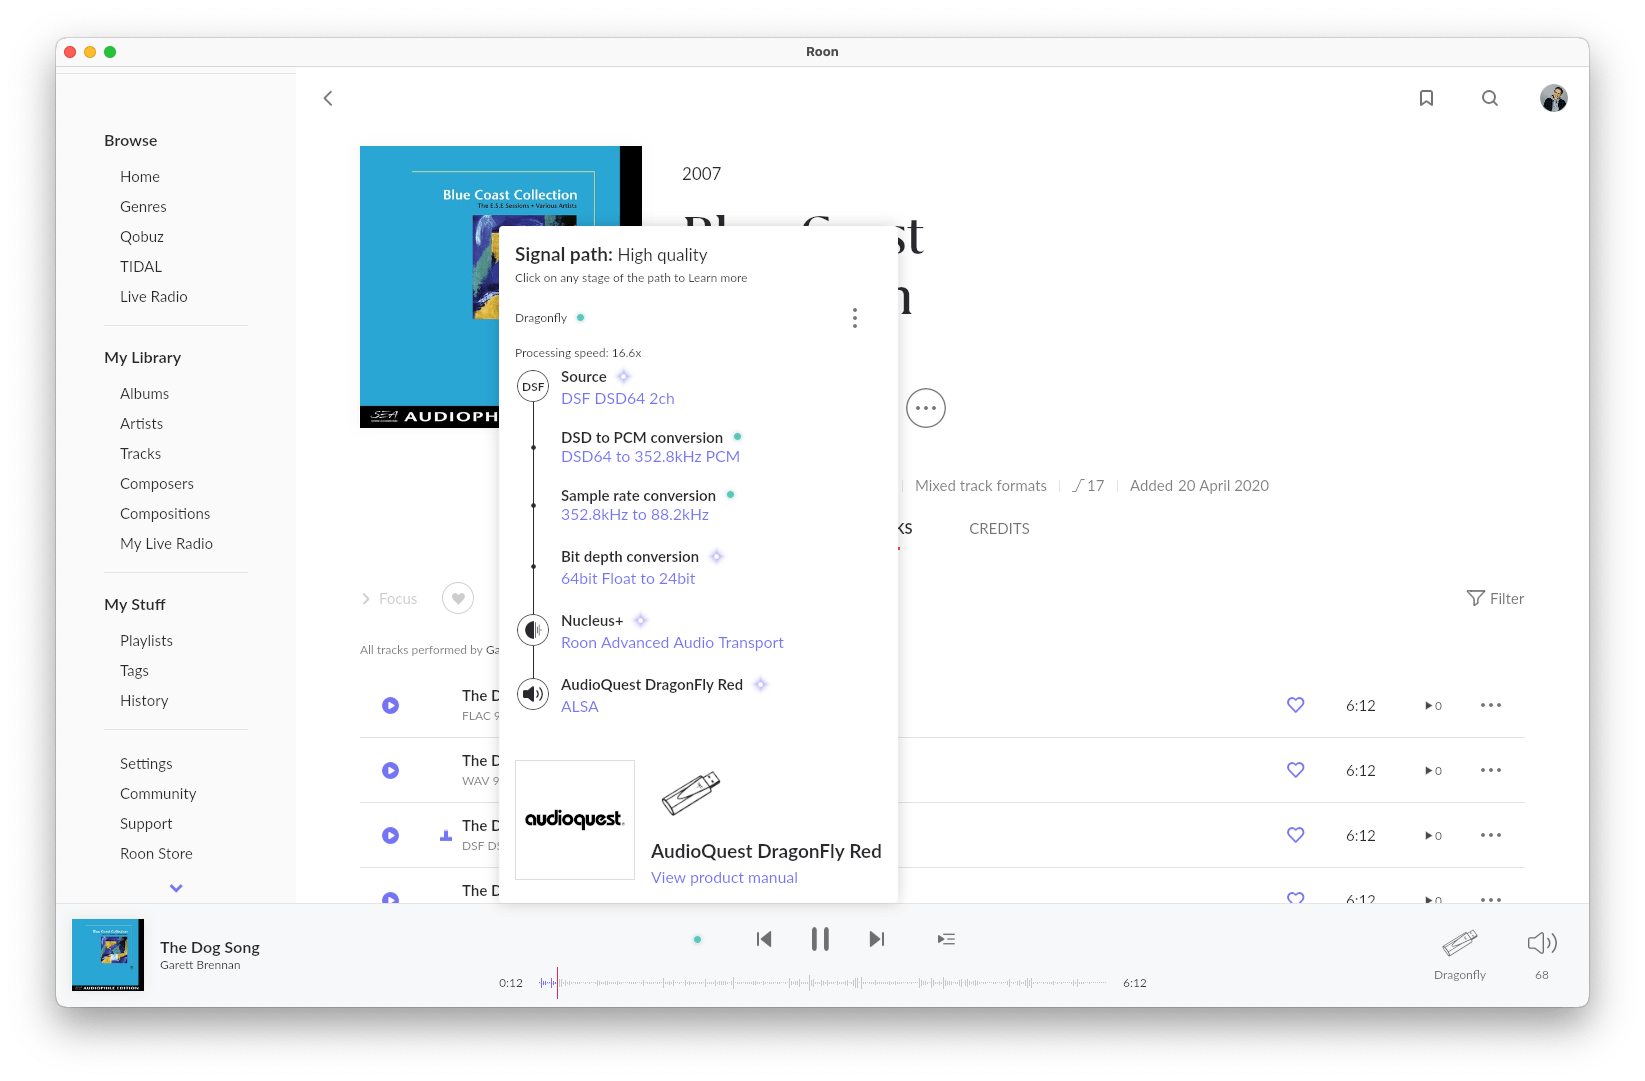Open the play queue icon
This screenshot has width=1645, height=1081.
pos(946,939)
